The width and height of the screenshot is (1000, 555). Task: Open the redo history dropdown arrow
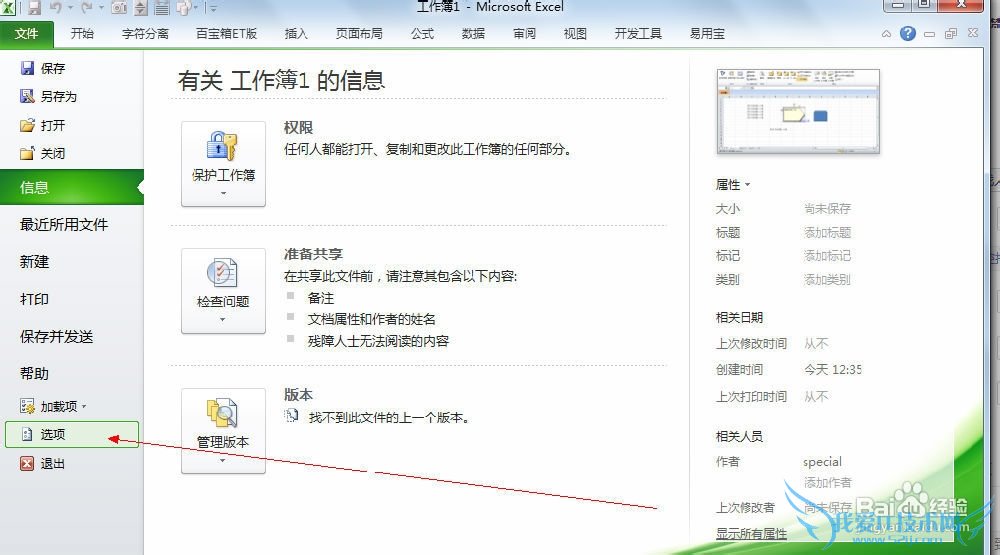click(x=101, y=8)
